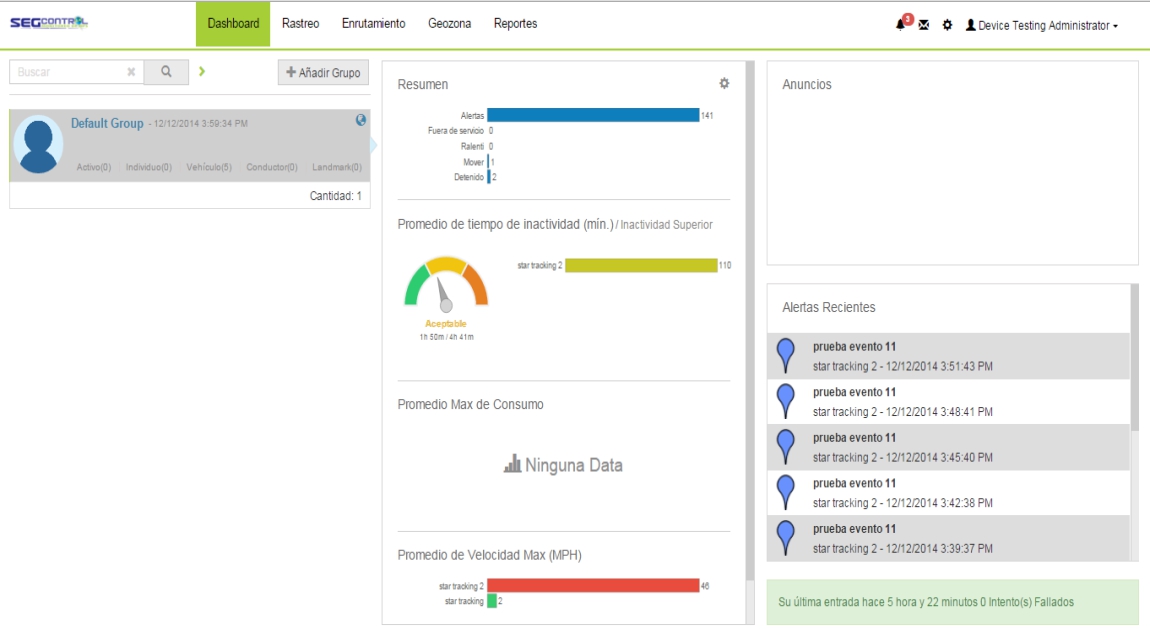The width and height of the screenshot is (1150, 629).
Task: Open the Geozona menu
Action: click(449, 24)
